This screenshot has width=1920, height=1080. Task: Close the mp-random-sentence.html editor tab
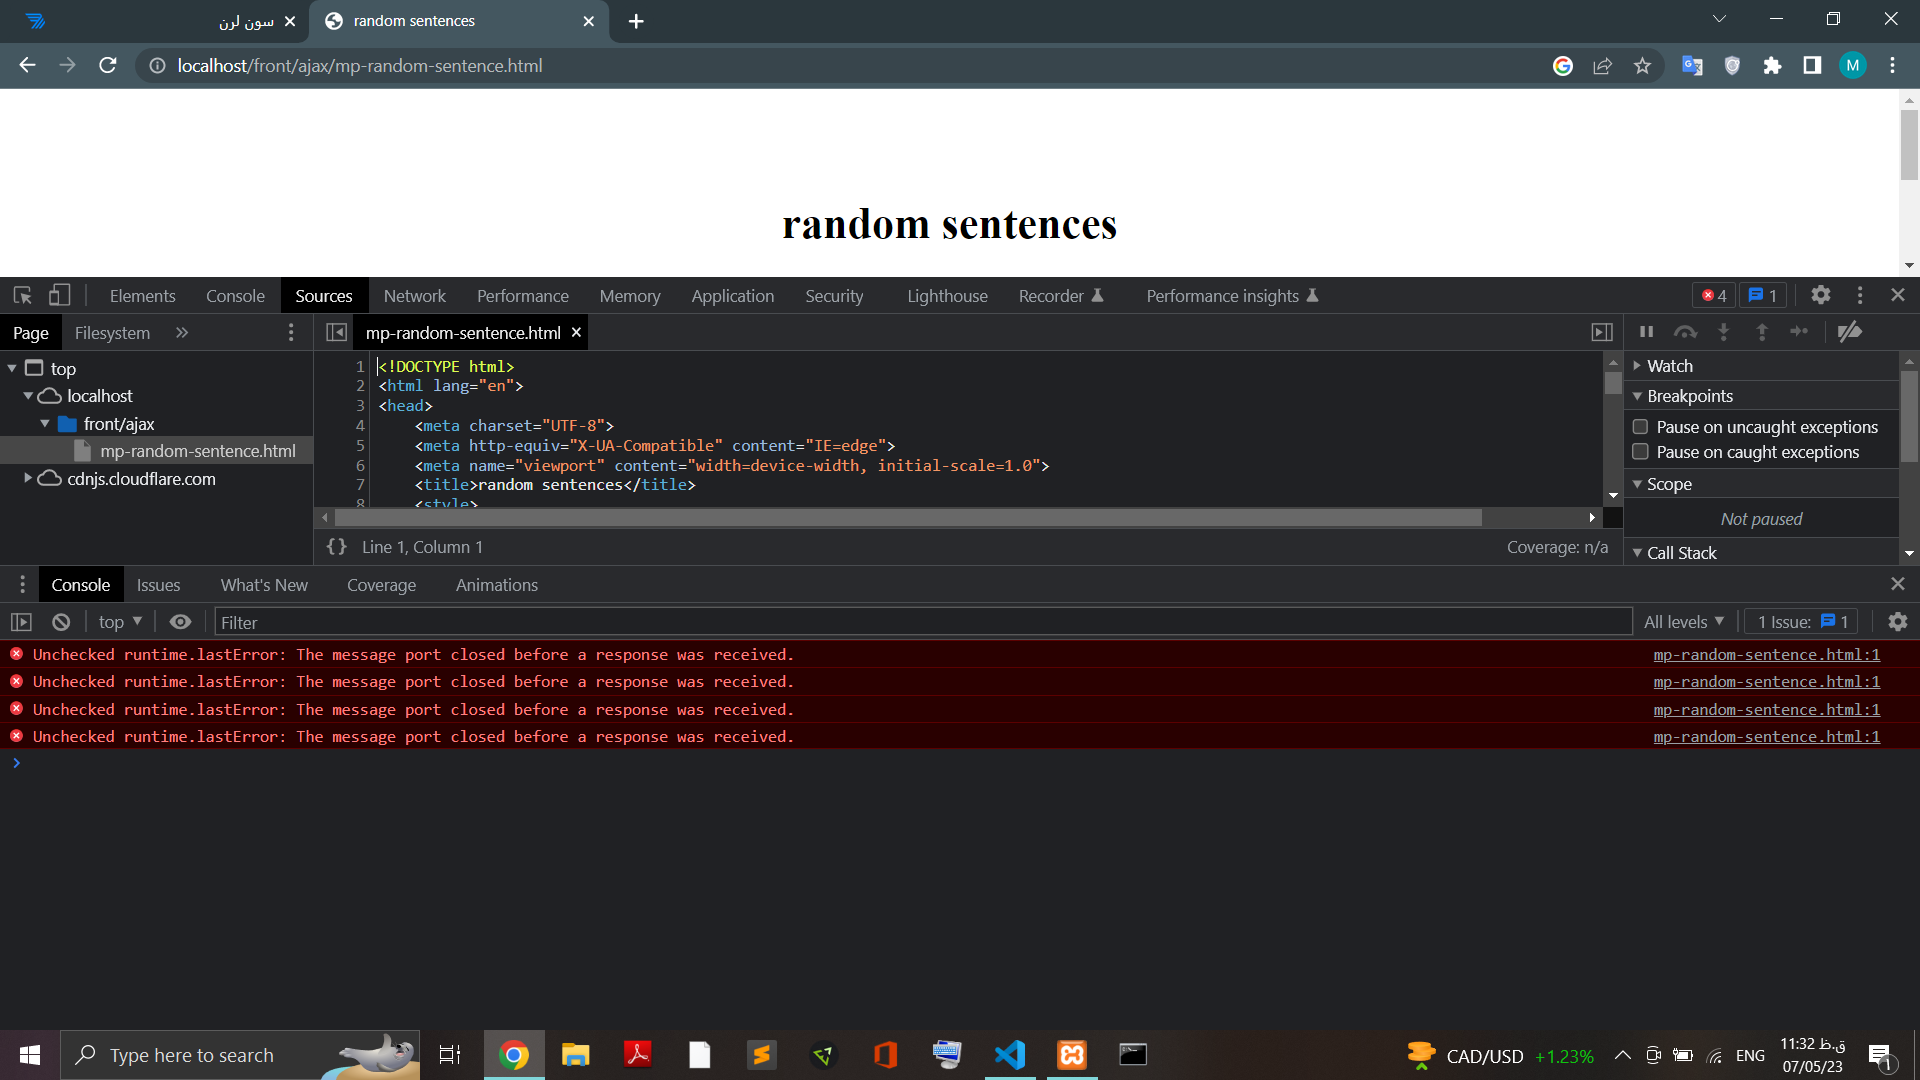[576, 332]
